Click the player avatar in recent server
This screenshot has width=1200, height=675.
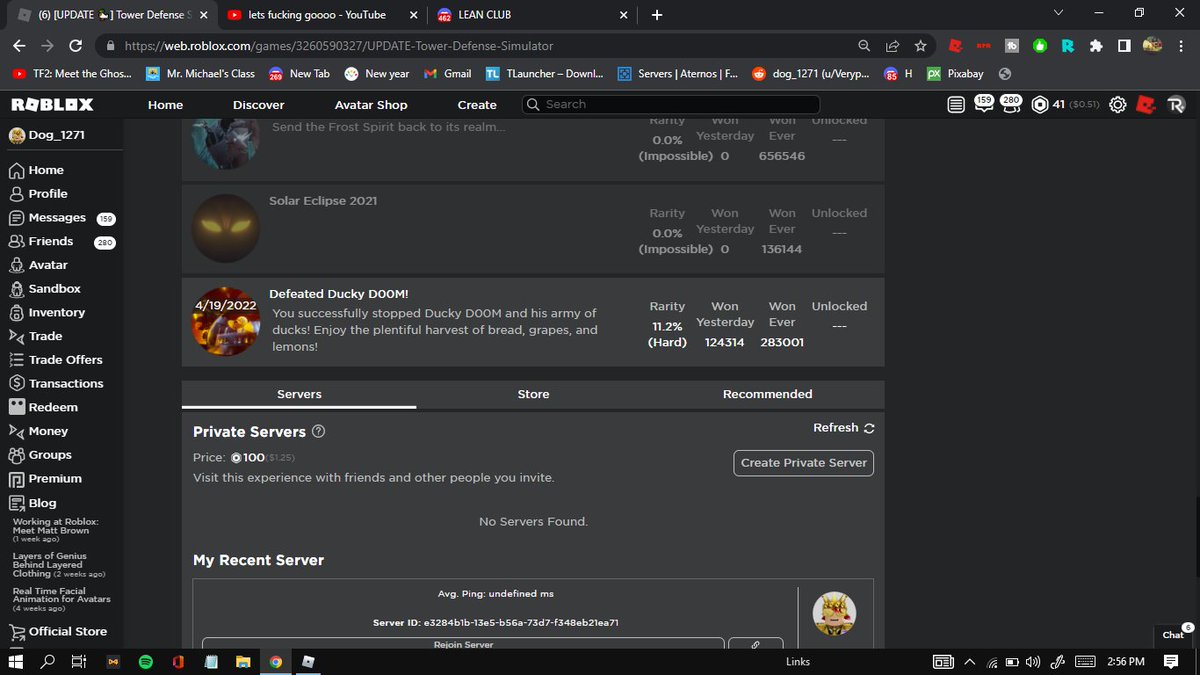pos(834,614)
